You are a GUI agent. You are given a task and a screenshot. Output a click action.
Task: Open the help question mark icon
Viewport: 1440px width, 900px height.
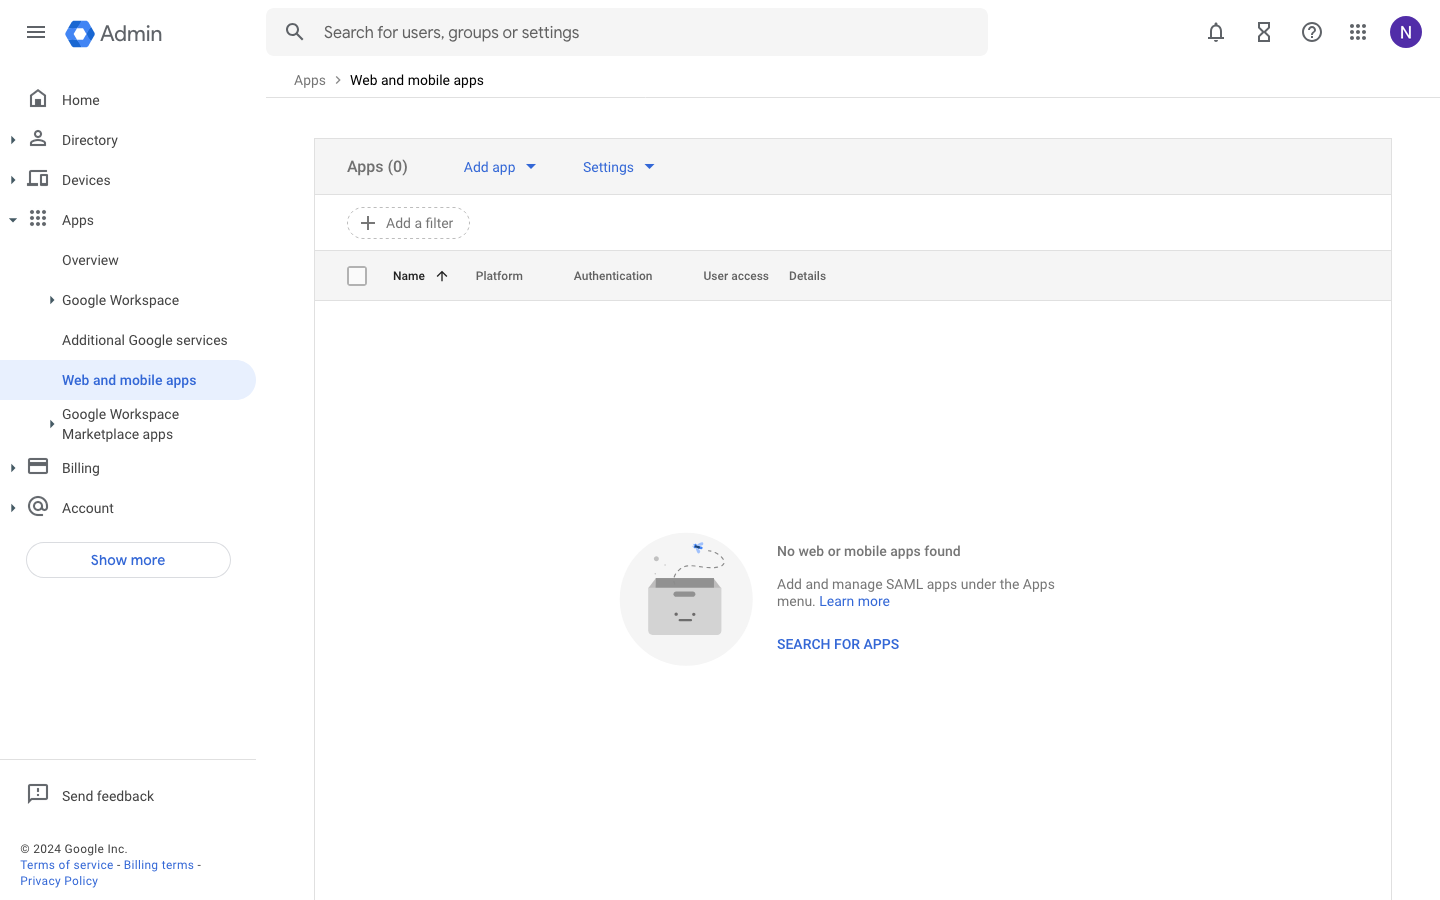1312,32
